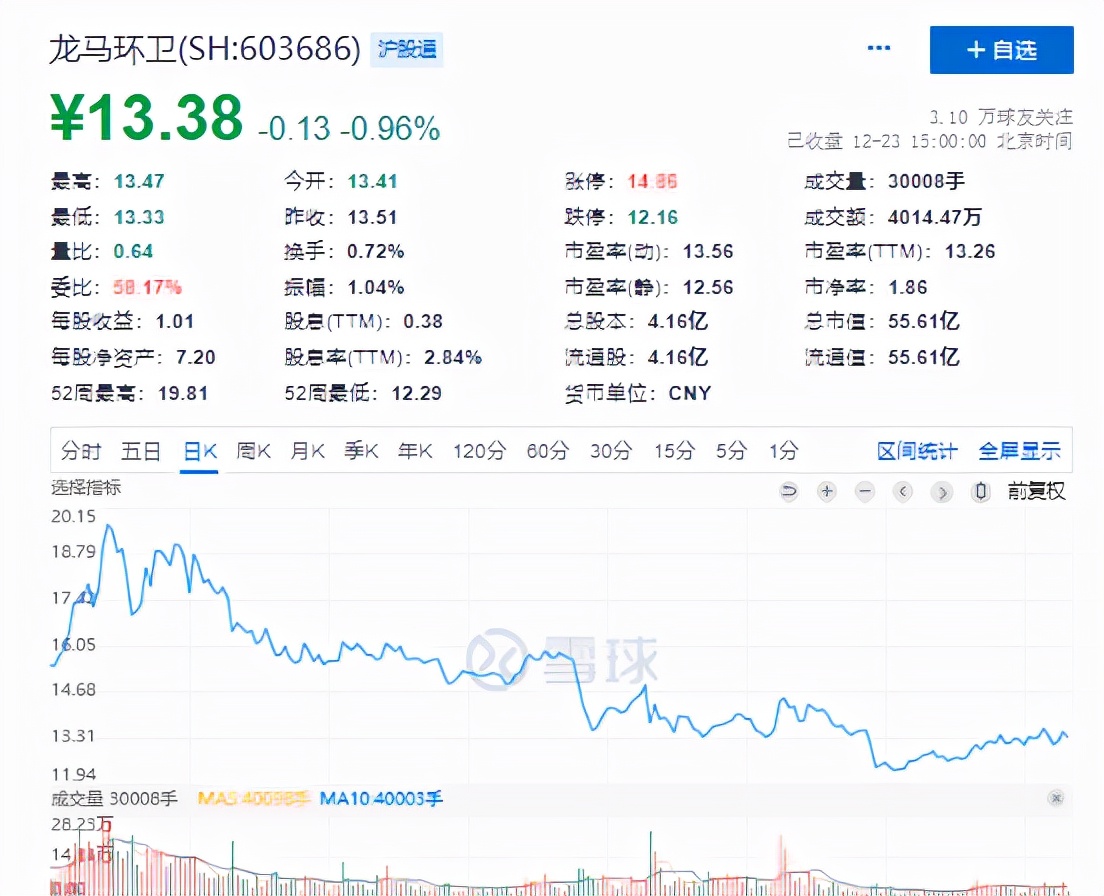The width and height of the screenshot is (1104, 896).
Task: Click 跌停 value 12.16
Action: (653, 217)
